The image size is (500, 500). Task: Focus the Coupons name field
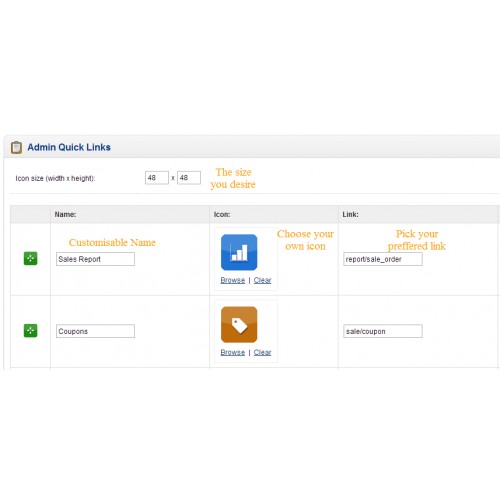(x=95, y=331)
